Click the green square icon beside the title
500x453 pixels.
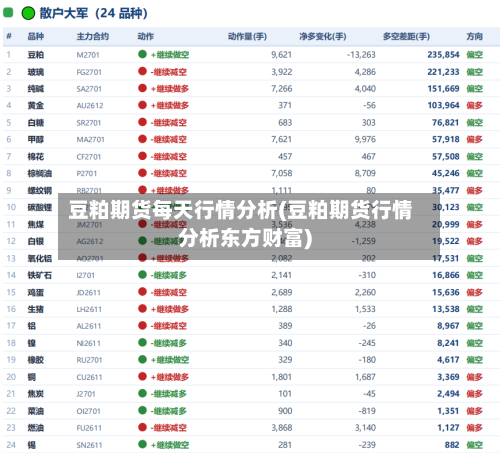click(8, 13)
